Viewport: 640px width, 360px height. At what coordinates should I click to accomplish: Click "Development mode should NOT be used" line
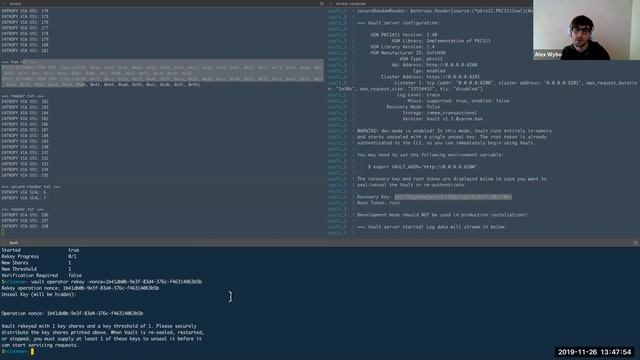[x=442, y=215]
